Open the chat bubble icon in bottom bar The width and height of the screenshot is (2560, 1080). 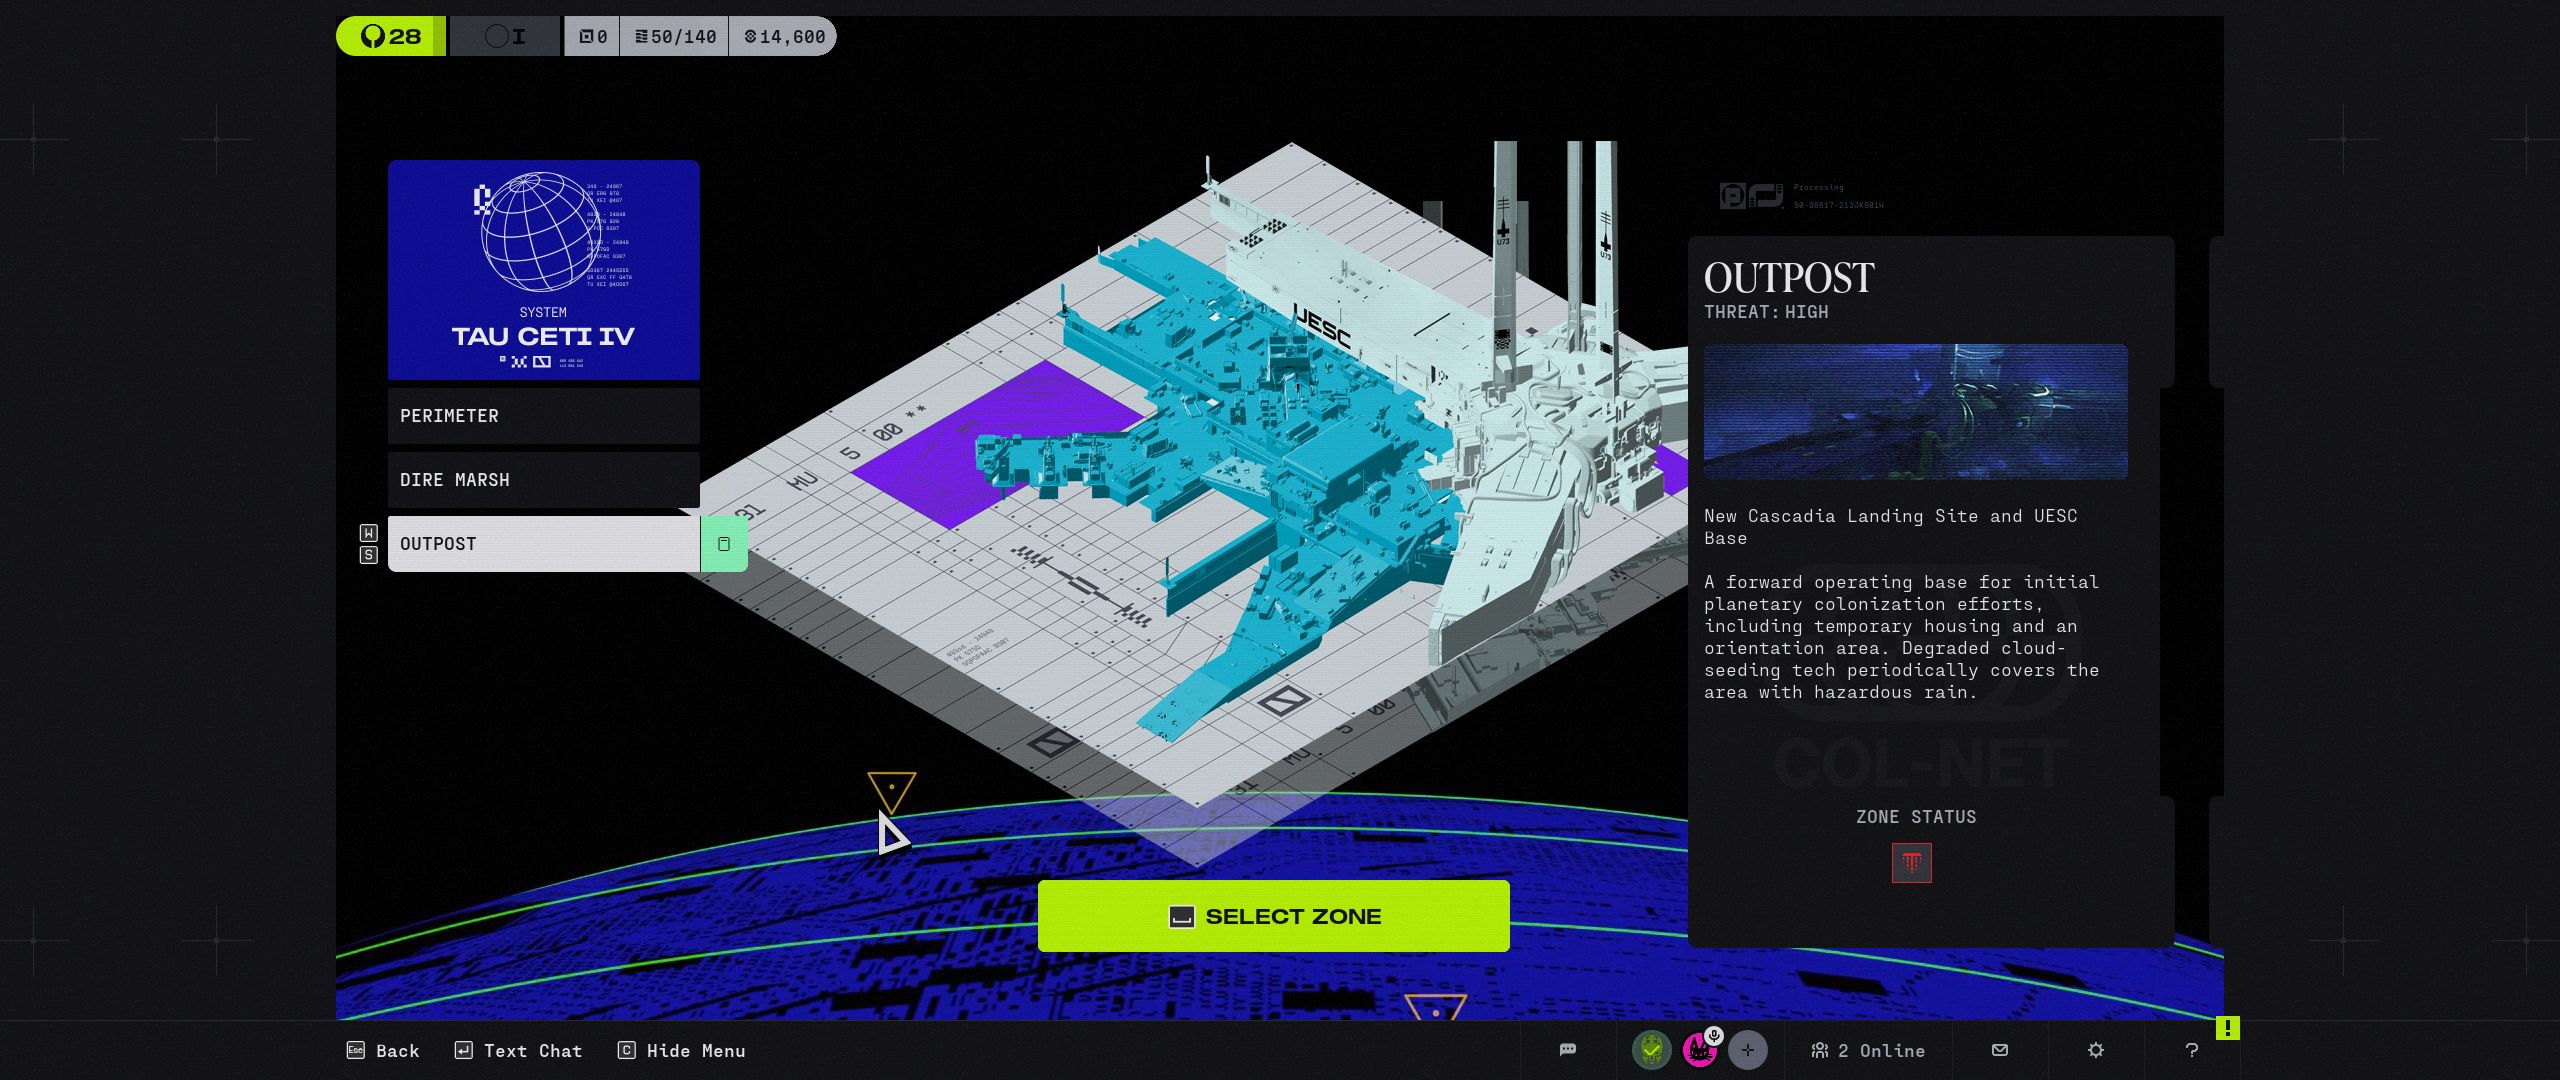(x=1568, y=1050)
